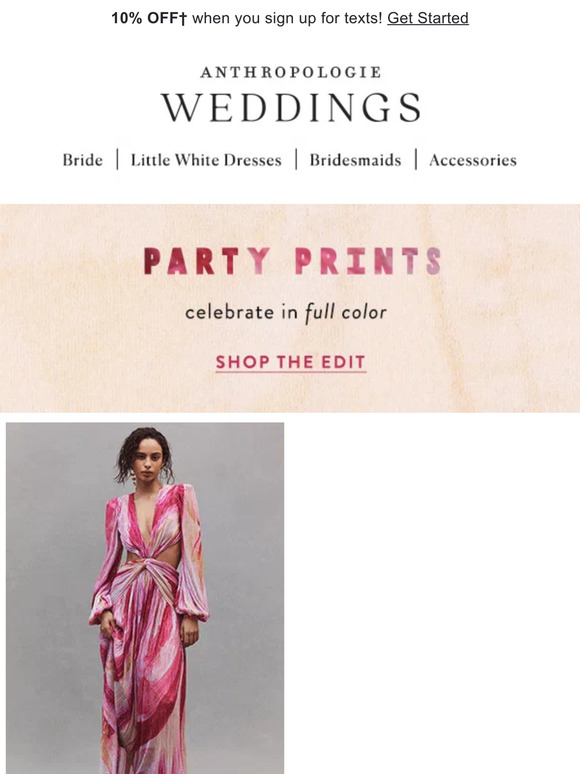Select the Bridesmaids nav link

point(355,160)
